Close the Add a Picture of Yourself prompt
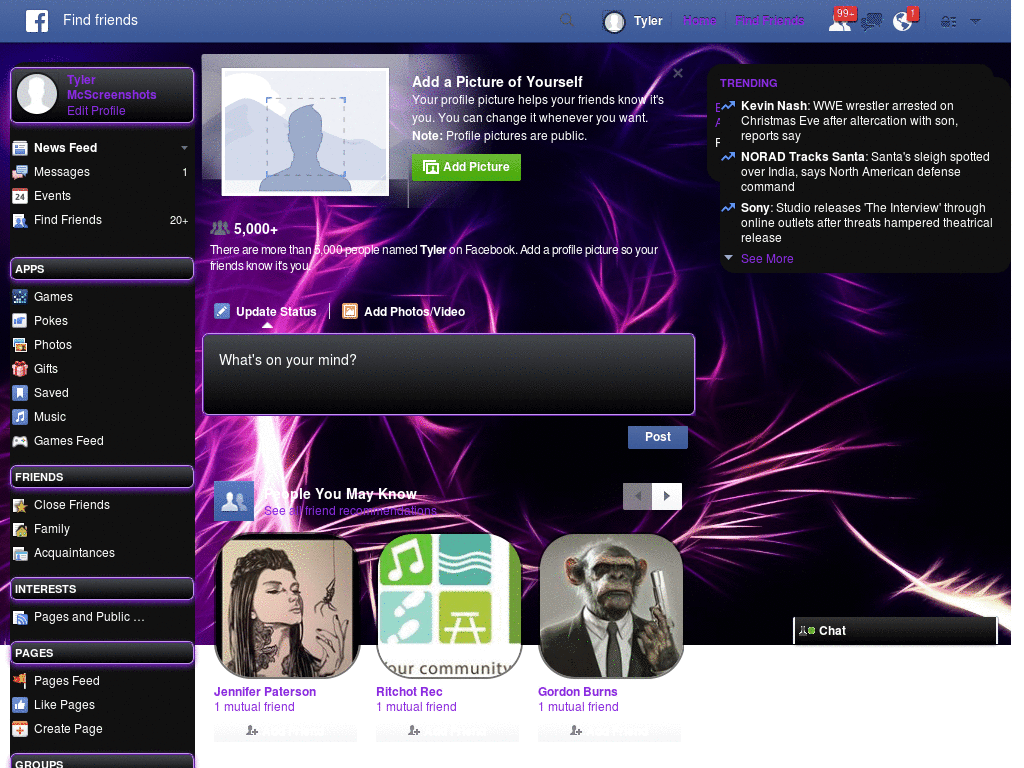The height and width of the screenshot is (768, 1024). pyautogui.click(x=678, y=73)
